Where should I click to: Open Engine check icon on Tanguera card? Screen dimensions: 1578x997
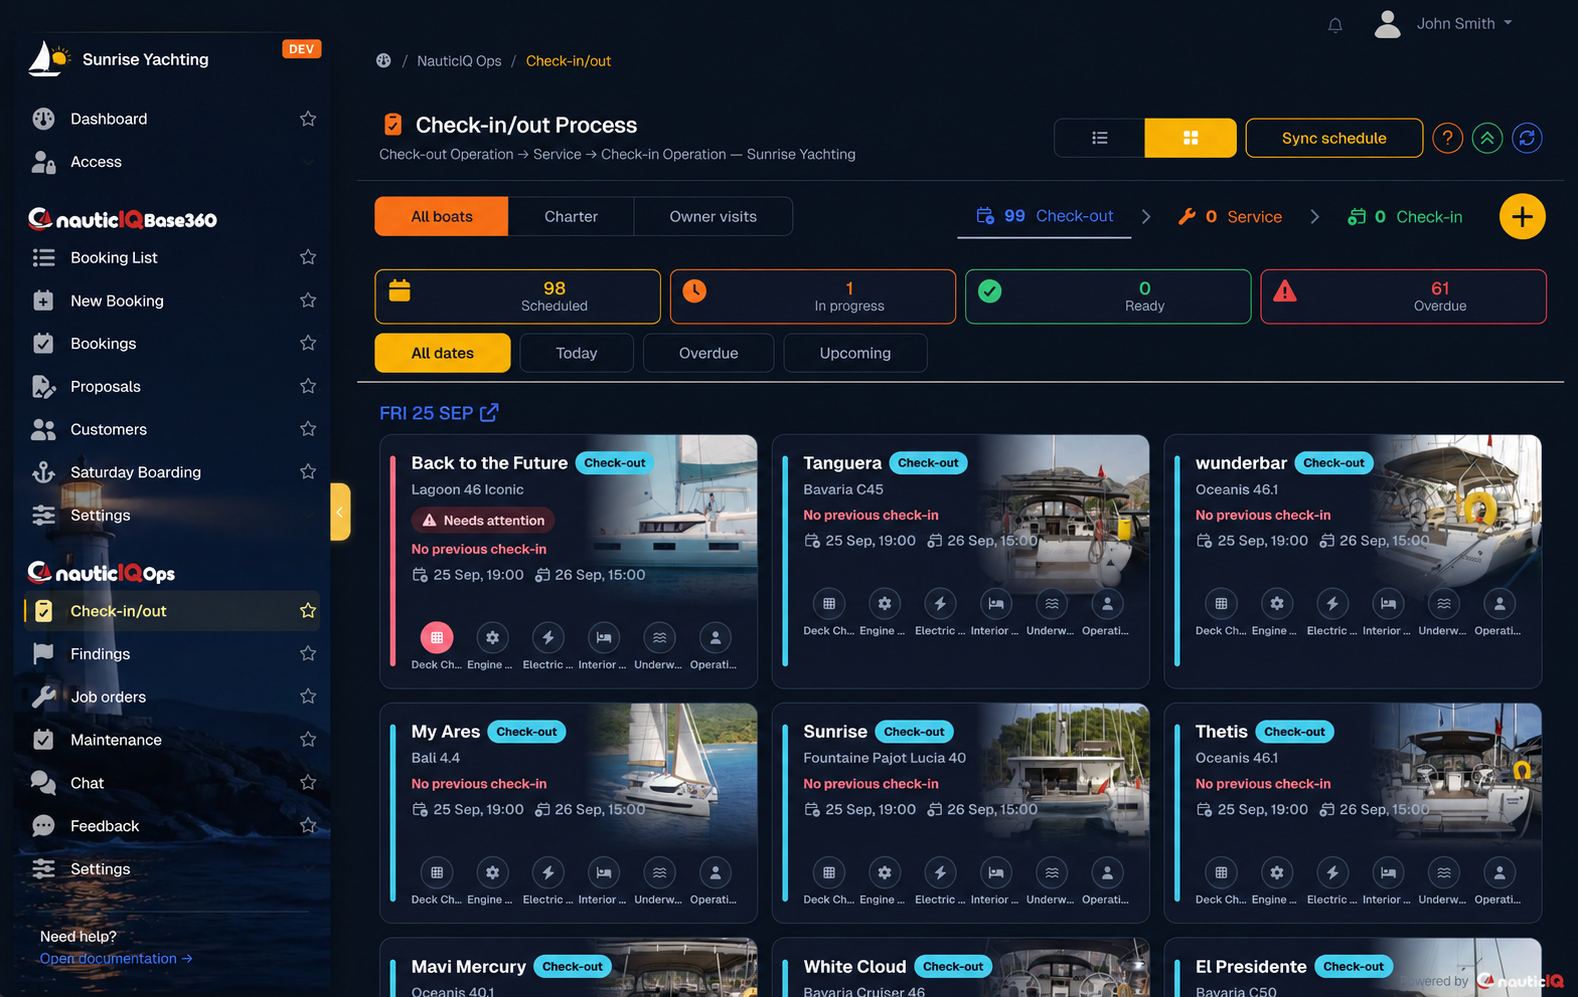click(x=884, y=603)
